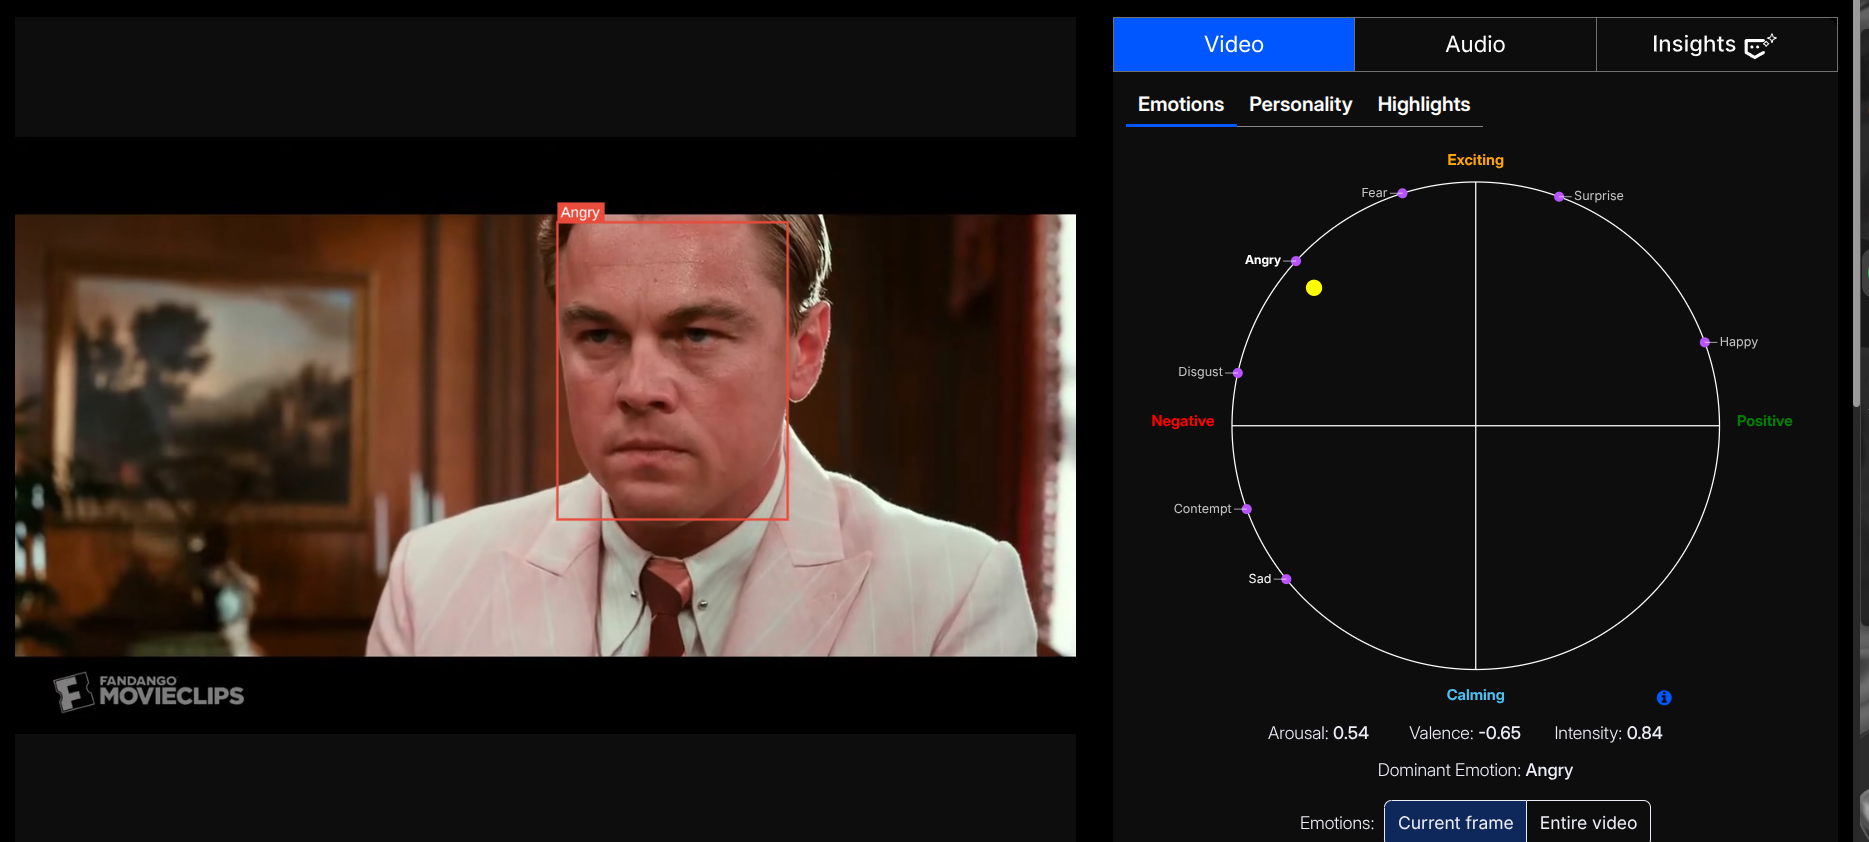Click the yellow current-emotion dot on the wheel
Image resolution: width=1869 pixels, height=842 pixels.
(1314, 288)
